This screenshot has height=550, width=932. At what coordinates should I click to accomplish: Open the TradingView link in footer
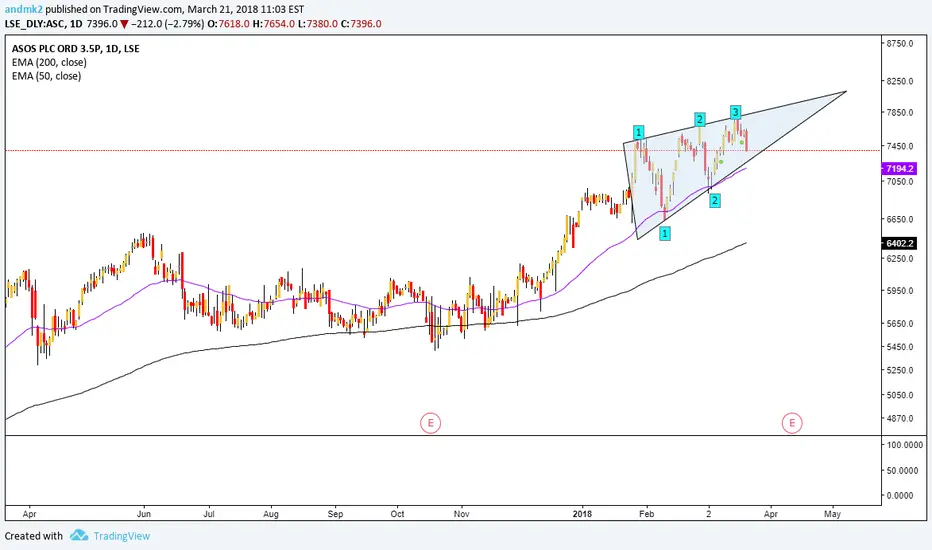click(x=122, y=536)
